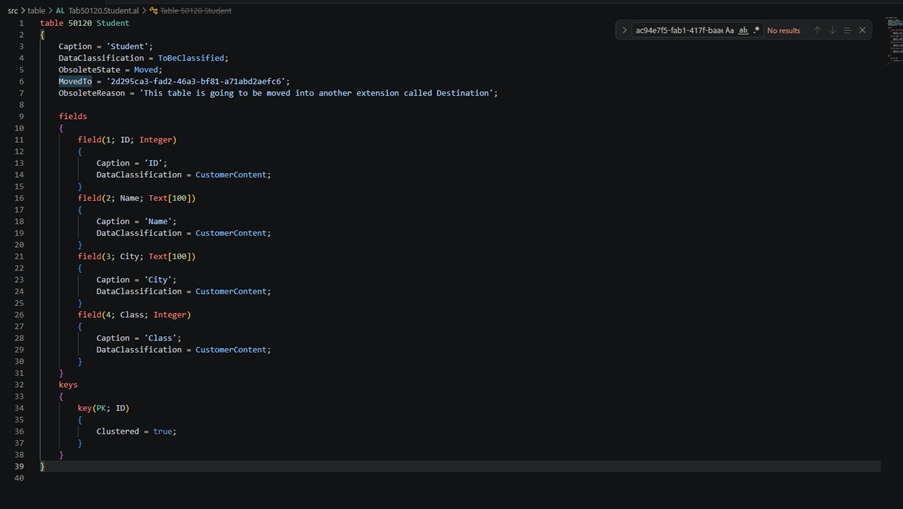903x509 pixels.
Task: Toggle Use Regular Expression option
Action: tap(756, 31)
